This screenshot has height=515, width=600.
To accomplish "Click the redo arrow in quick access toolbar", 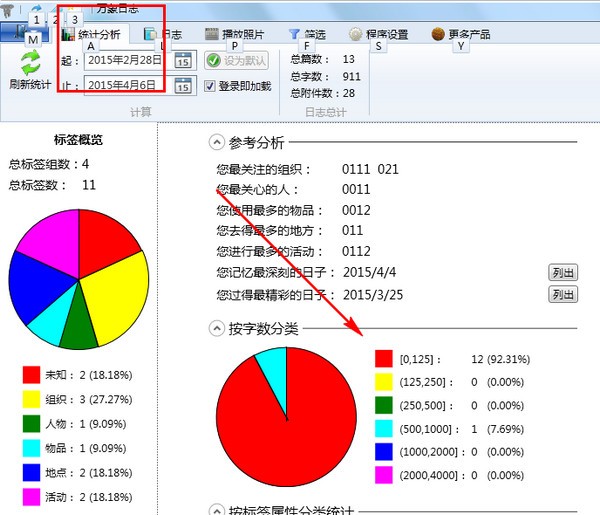I will [36, 8].
